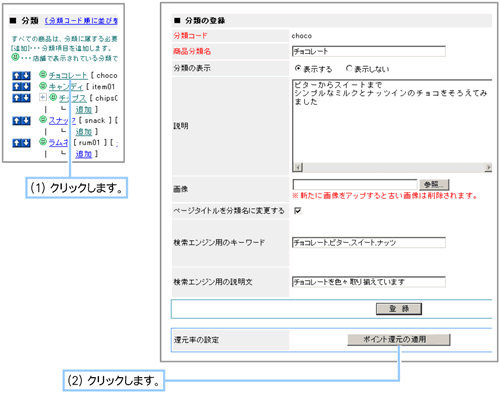Click the 説明 scrollbar left arrow
This screenshot has height=394, width=500.
298,167
